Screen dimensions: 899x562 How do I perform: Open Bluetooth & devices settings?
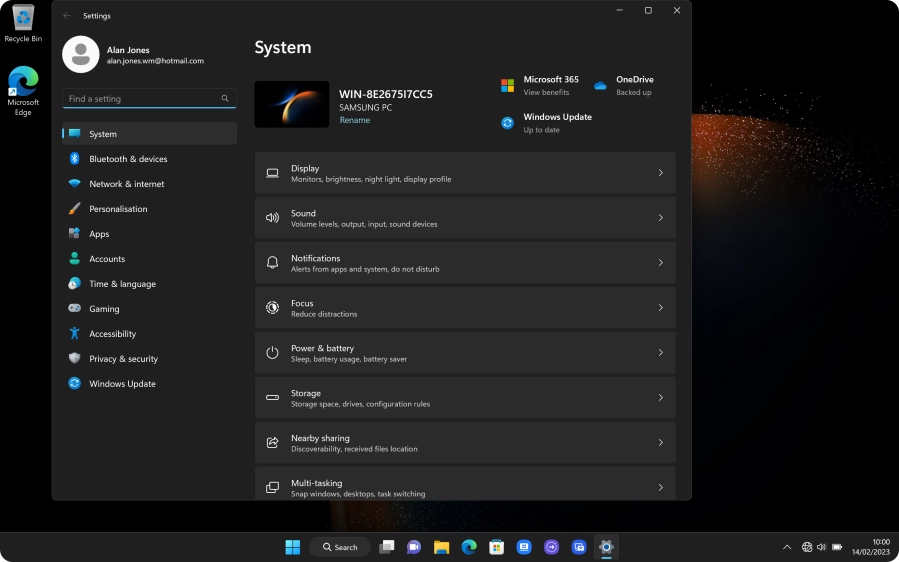point(128,159)
